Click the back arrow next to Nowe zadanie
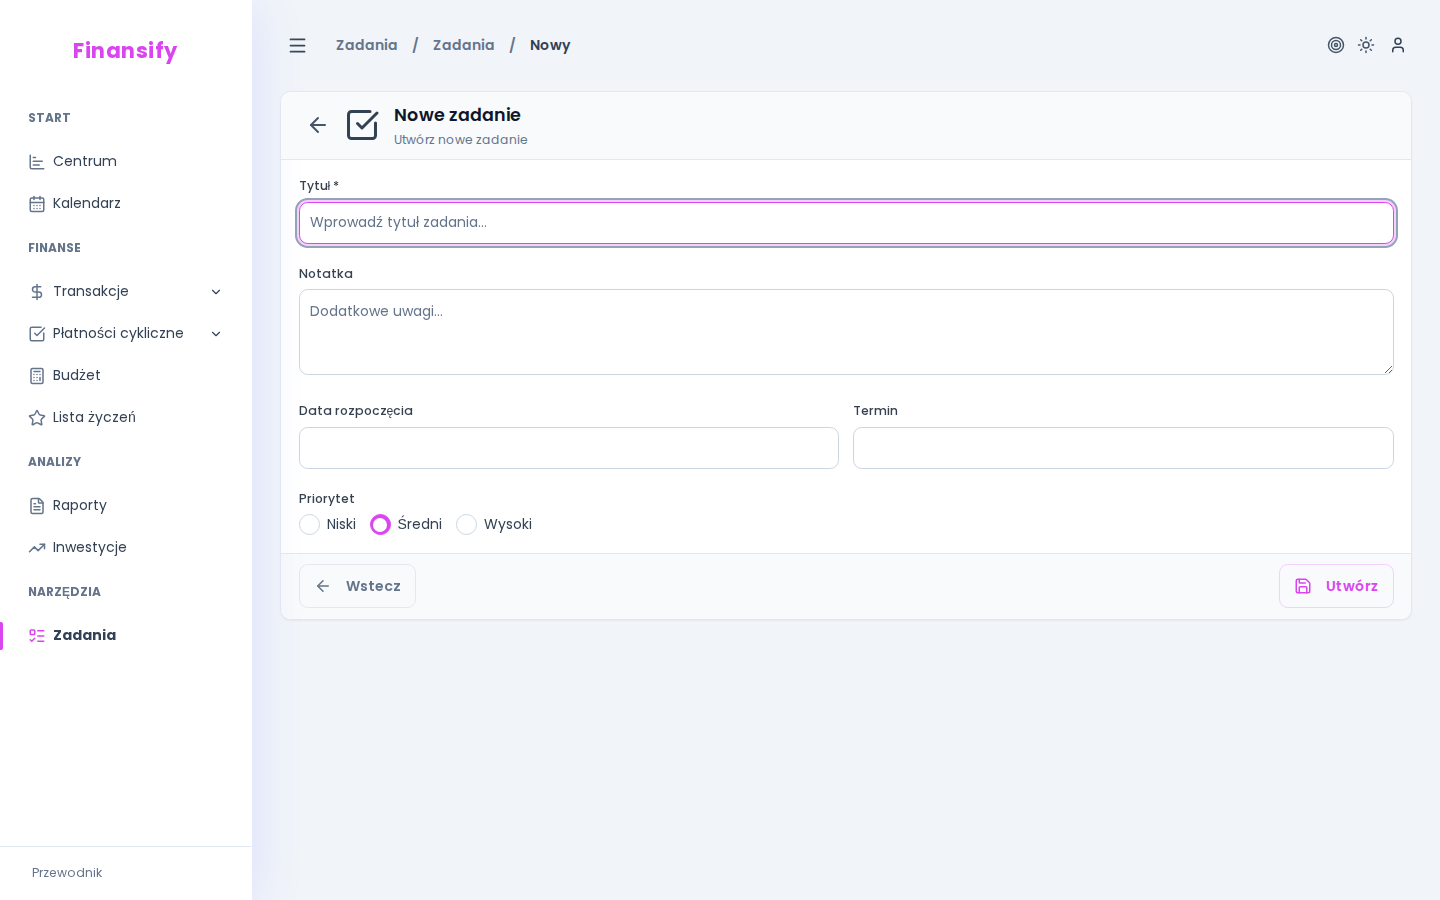This screenshot has width=1440, height=900. (318, 125)
